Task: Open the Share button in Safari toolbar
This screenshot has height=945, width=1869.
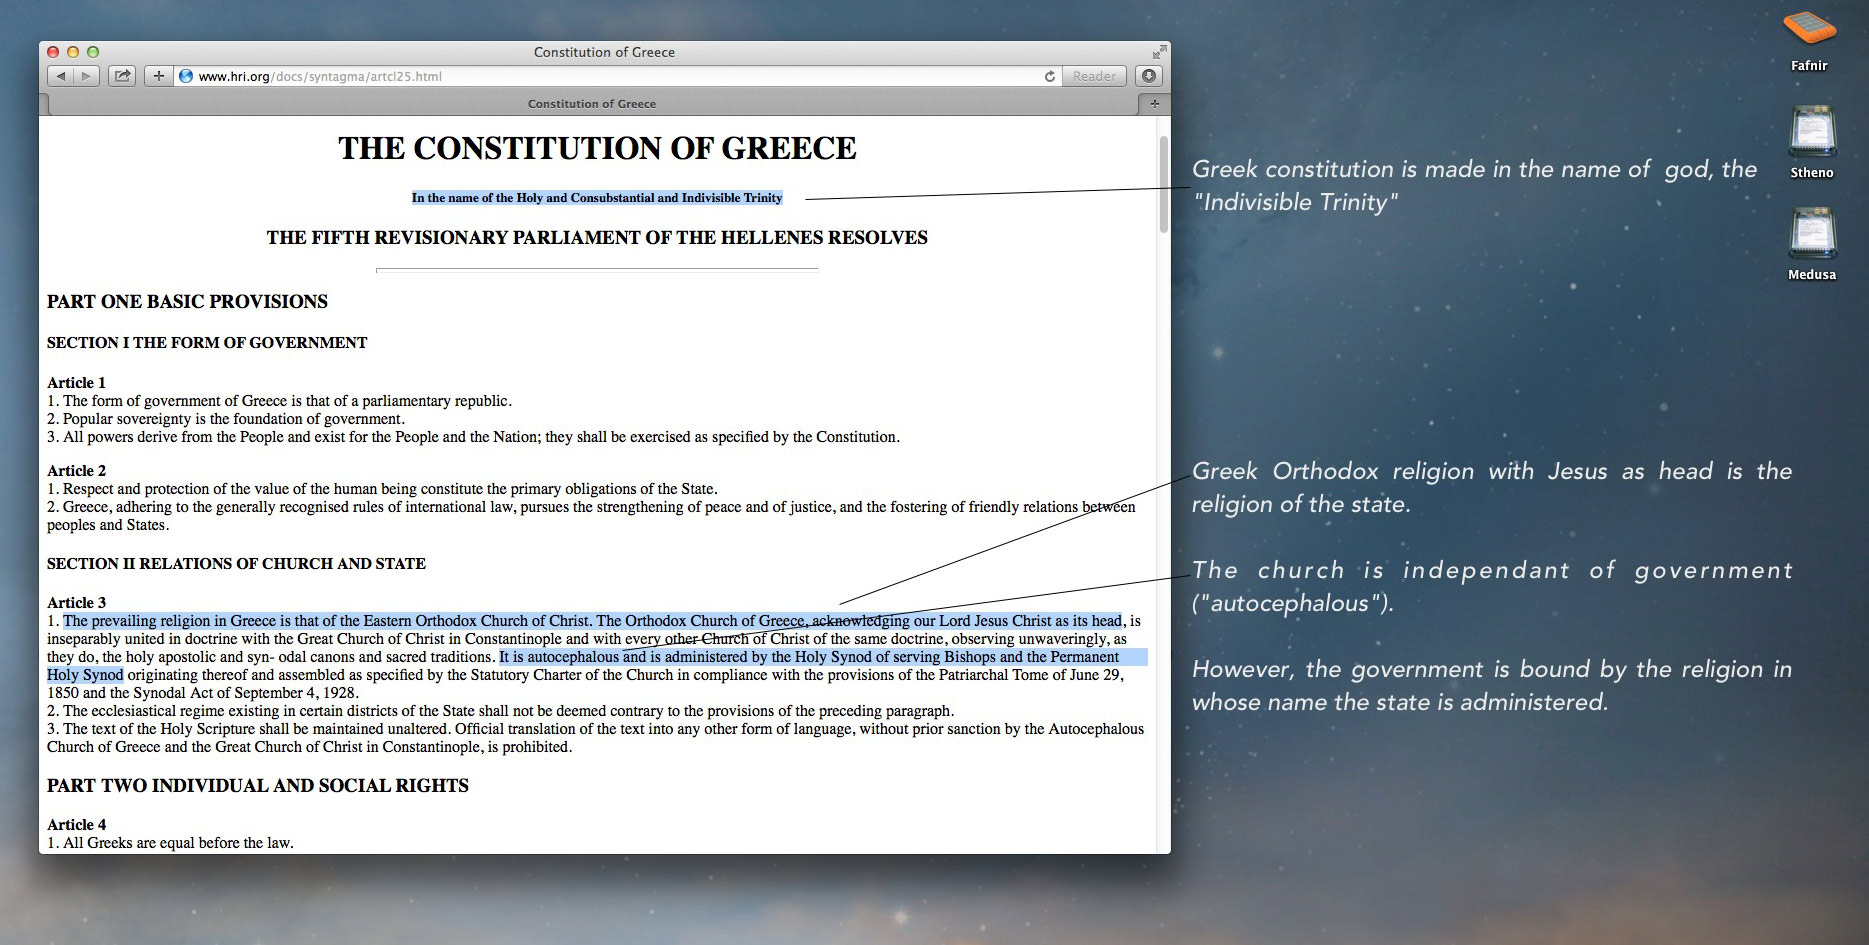Action: point(122,76)
